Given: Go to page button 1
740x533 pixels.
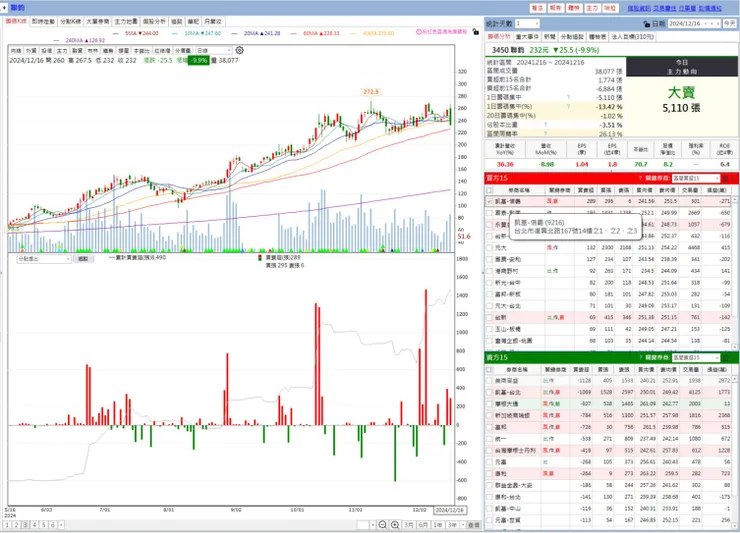Looking at the screenshot, I should [8, 525].
